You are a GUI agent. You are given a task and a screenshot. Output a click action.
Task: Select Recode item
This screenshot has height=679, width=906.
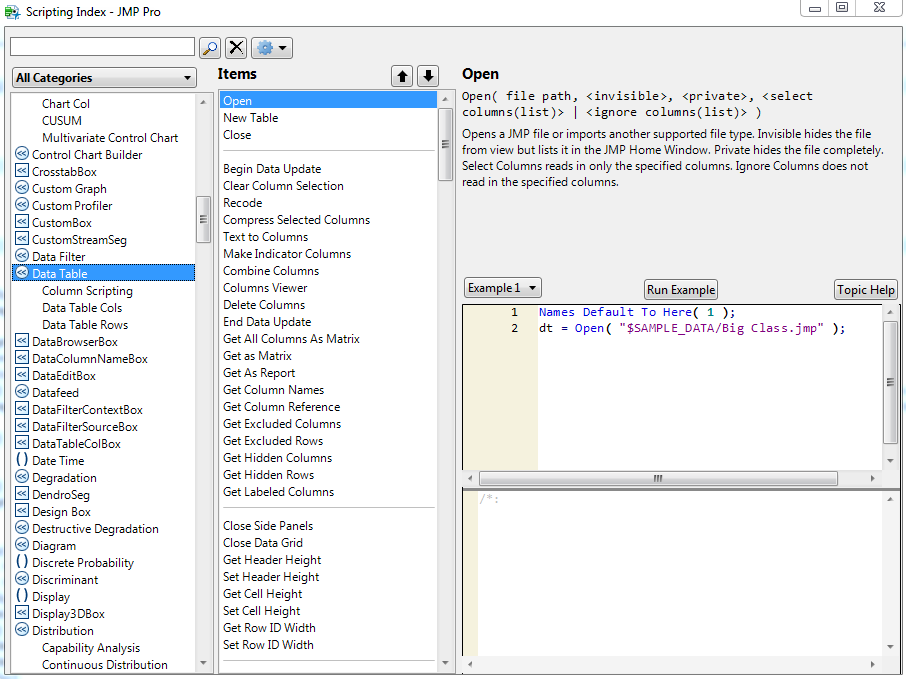click(243, 203)
